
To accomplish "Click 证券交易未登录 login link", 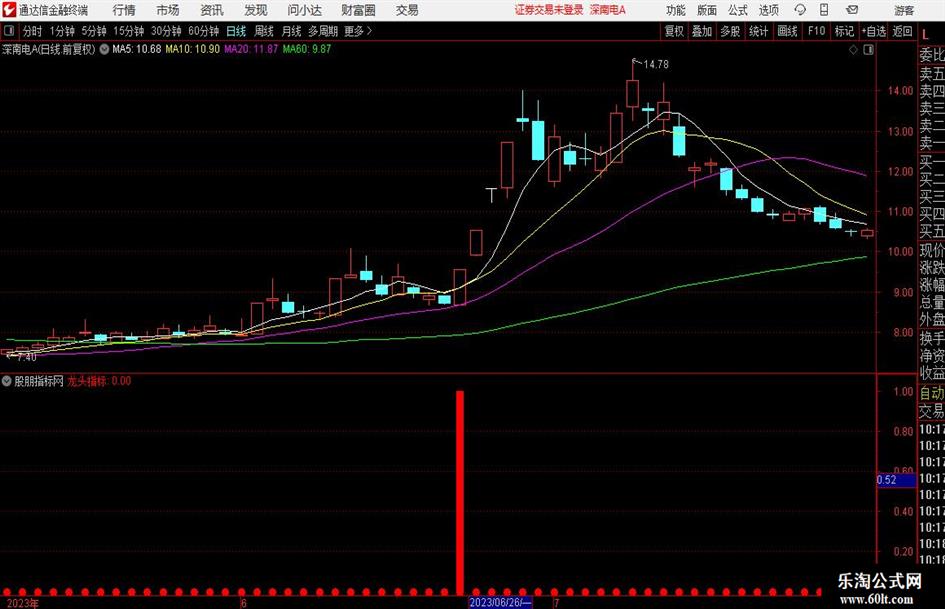I will point(549,10).
